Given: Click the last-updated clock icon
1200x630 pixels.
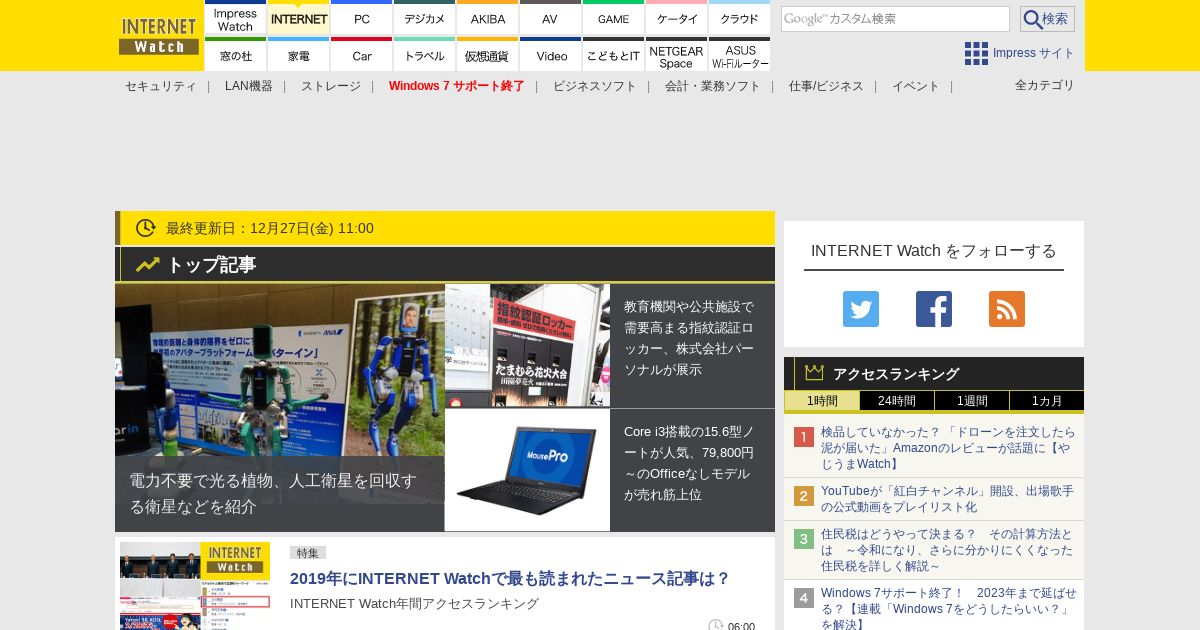Looking at the screenshot, I should click(146, 228).
